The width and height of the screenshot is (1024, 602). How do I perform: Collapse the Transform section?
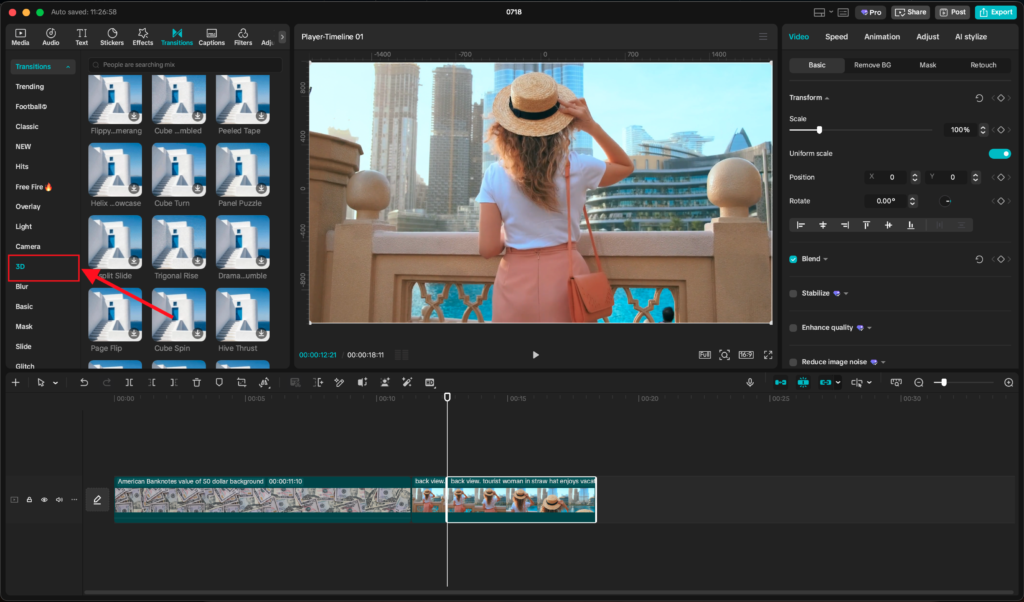tap(827, 98)
